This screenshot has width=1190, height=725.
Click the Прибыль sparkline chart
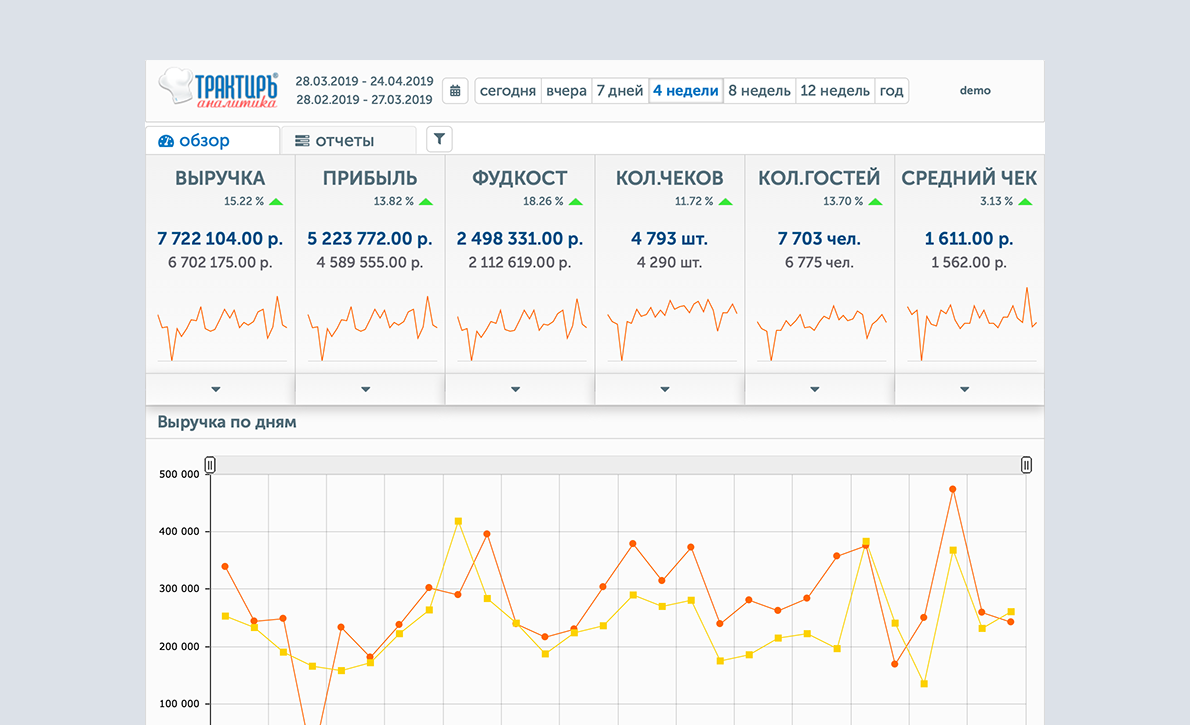370,328
